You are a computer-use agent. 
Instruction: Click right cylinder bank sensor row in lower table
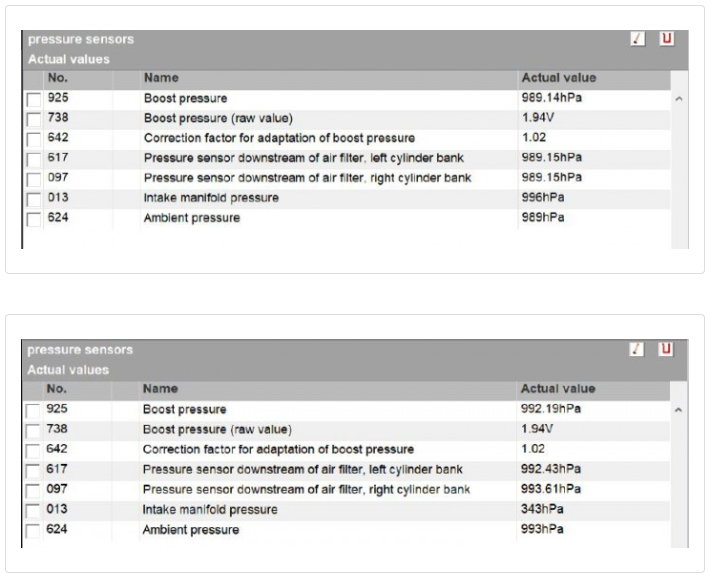(346, 489)
